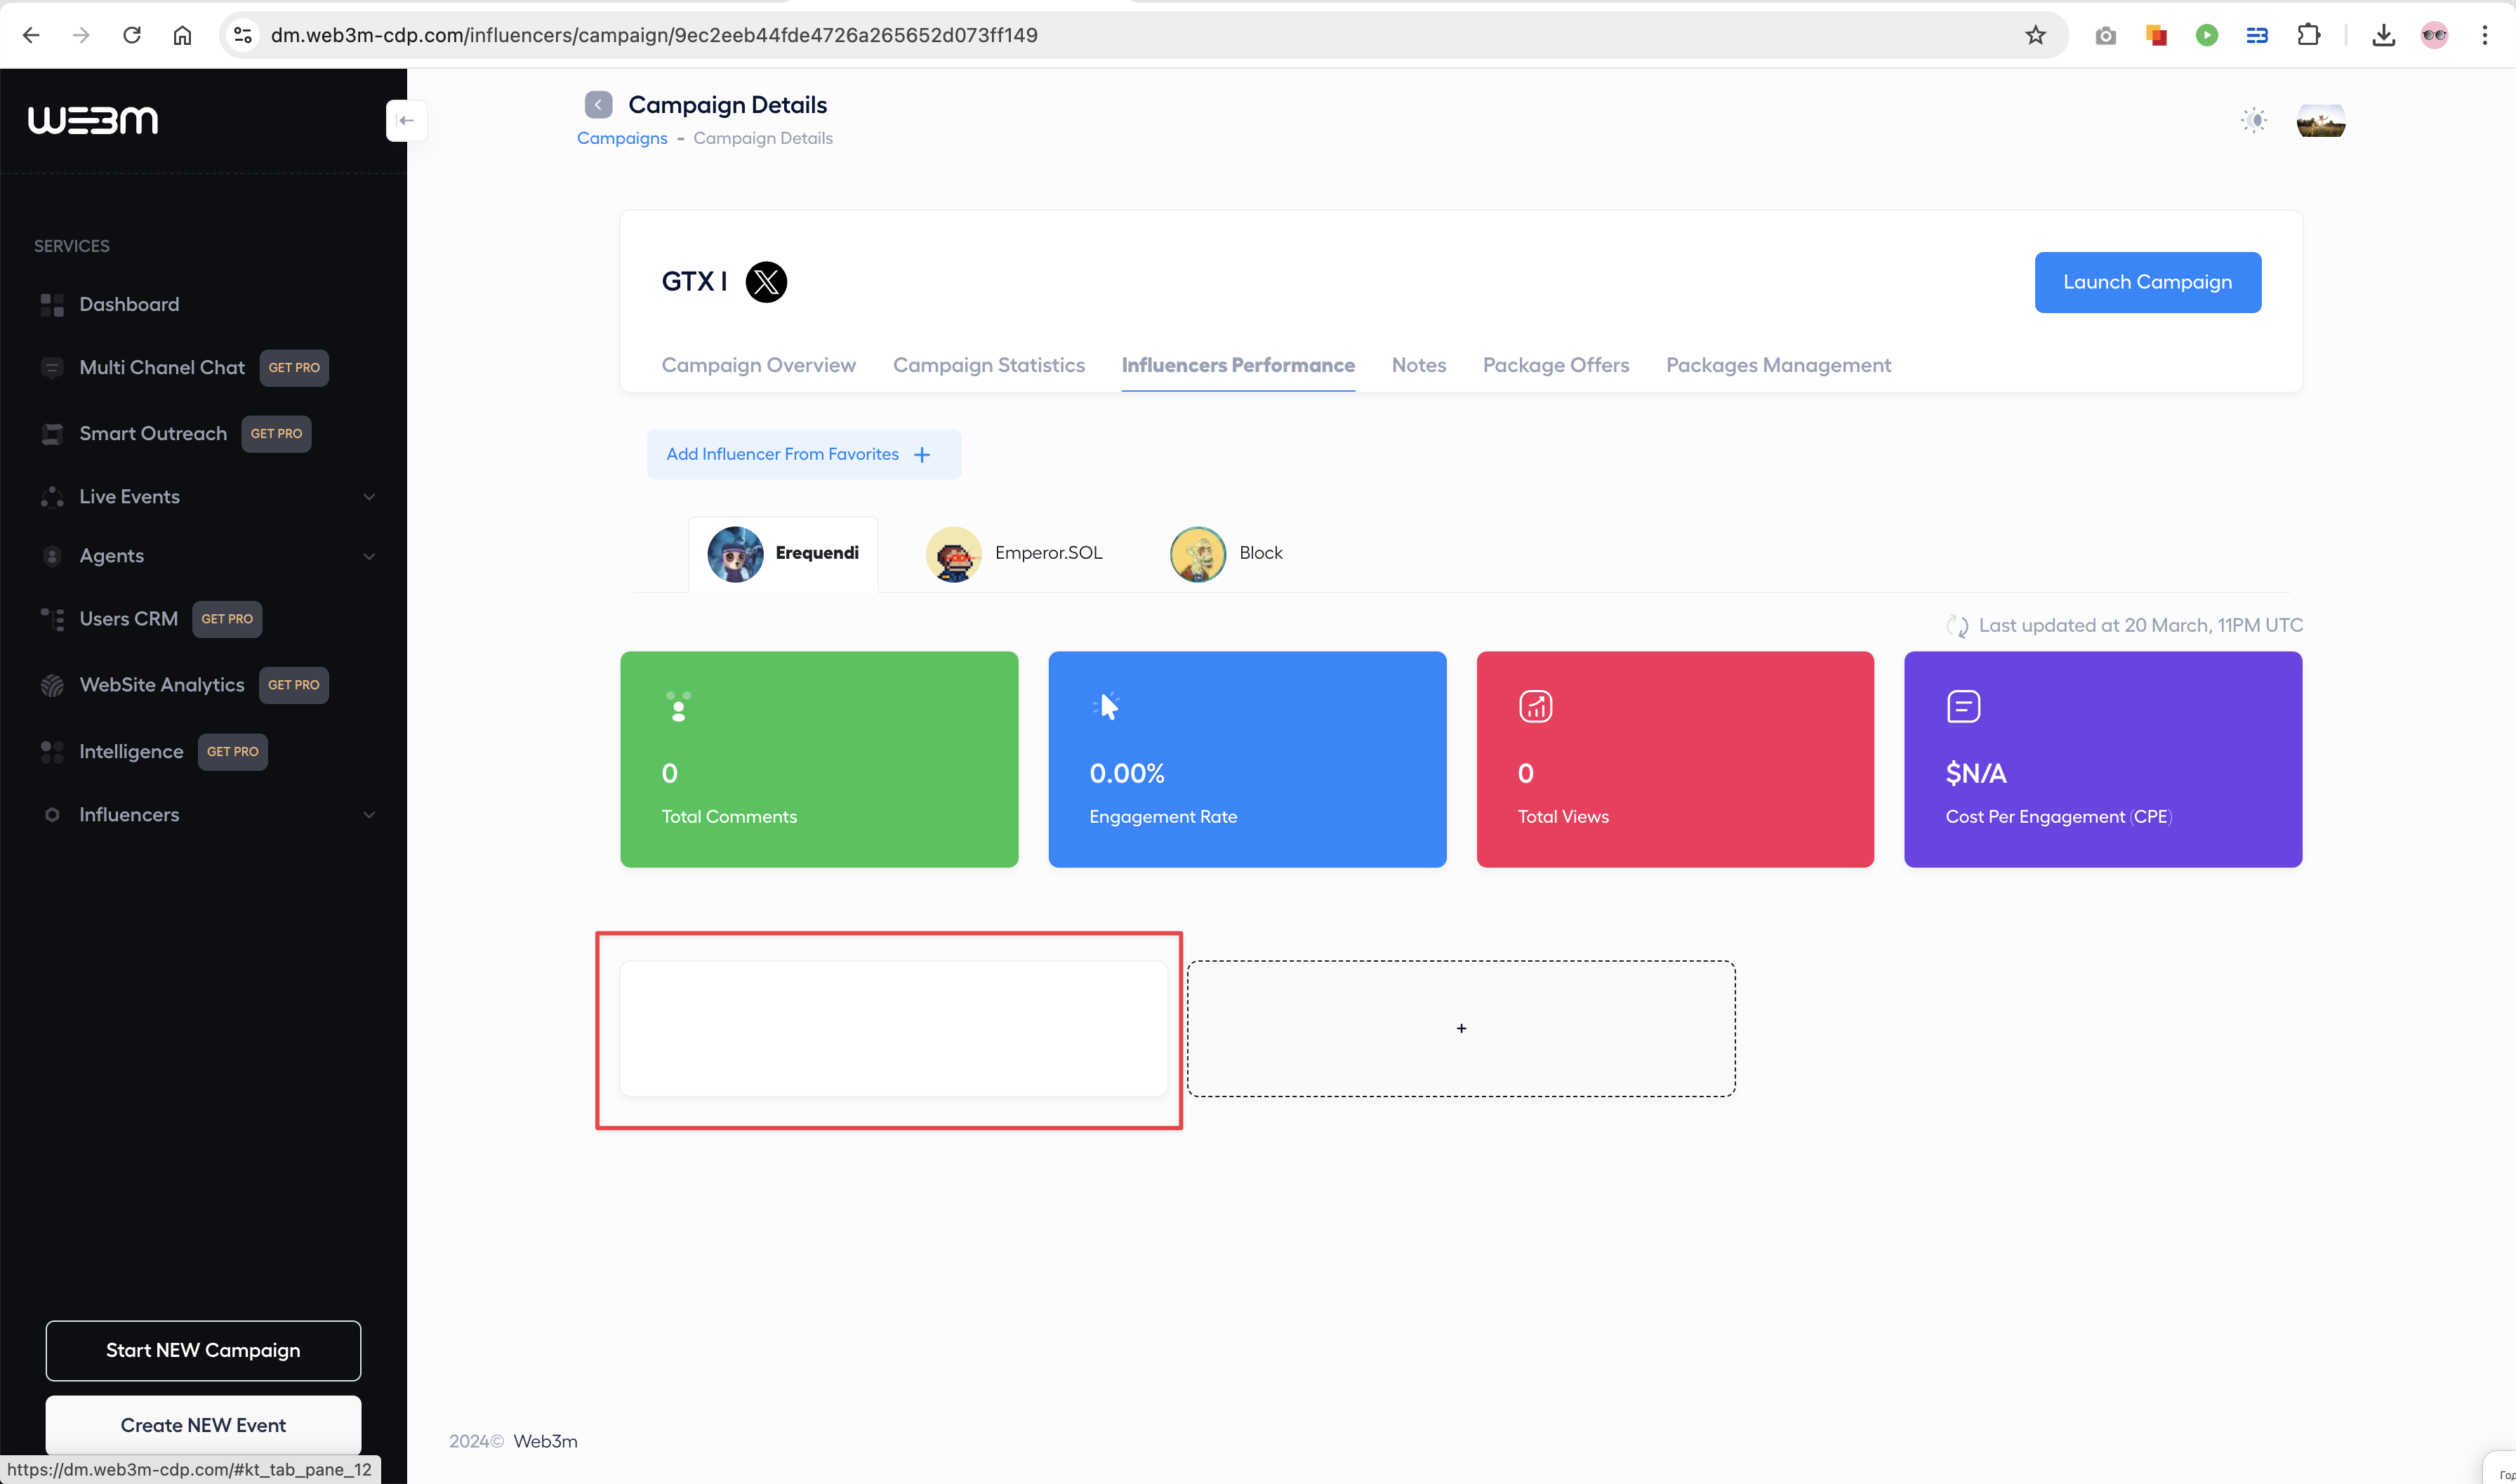
Task: Click the Web3m logo
Action: (x=93, y=121)
